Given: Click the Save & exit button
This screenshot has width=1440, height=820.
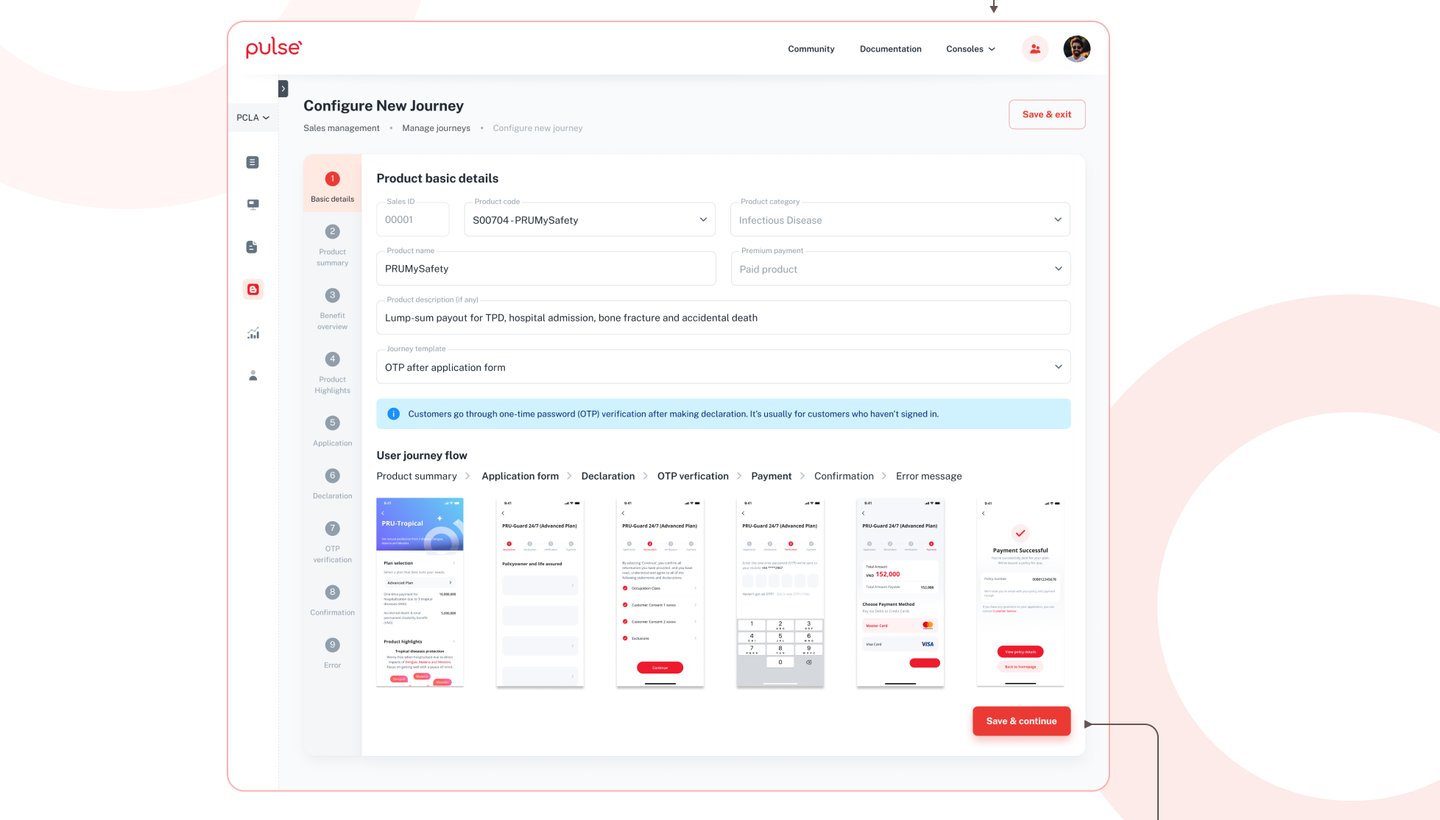Looking at the screenshot, I should pos(1047,114).
